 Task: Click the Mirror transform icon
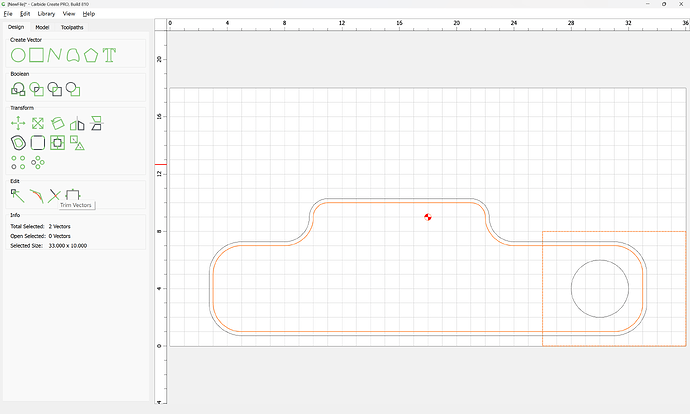pos(77,124)
